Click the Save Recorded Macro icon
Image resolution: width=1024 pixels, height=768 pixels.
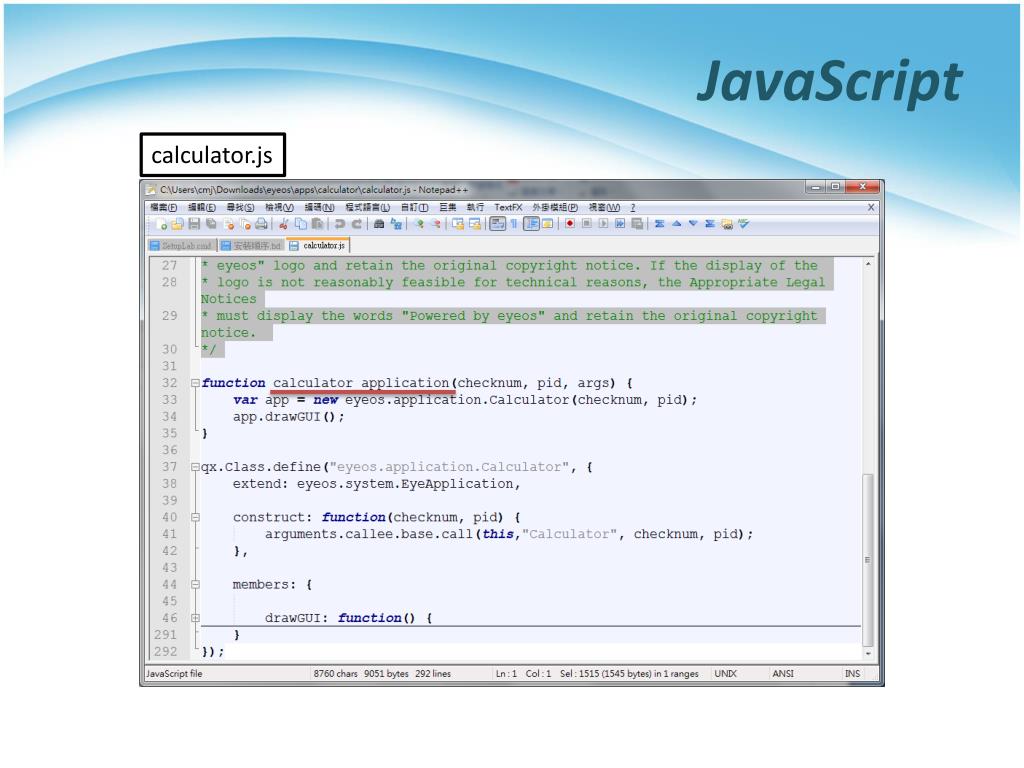[x=638, y=224]
